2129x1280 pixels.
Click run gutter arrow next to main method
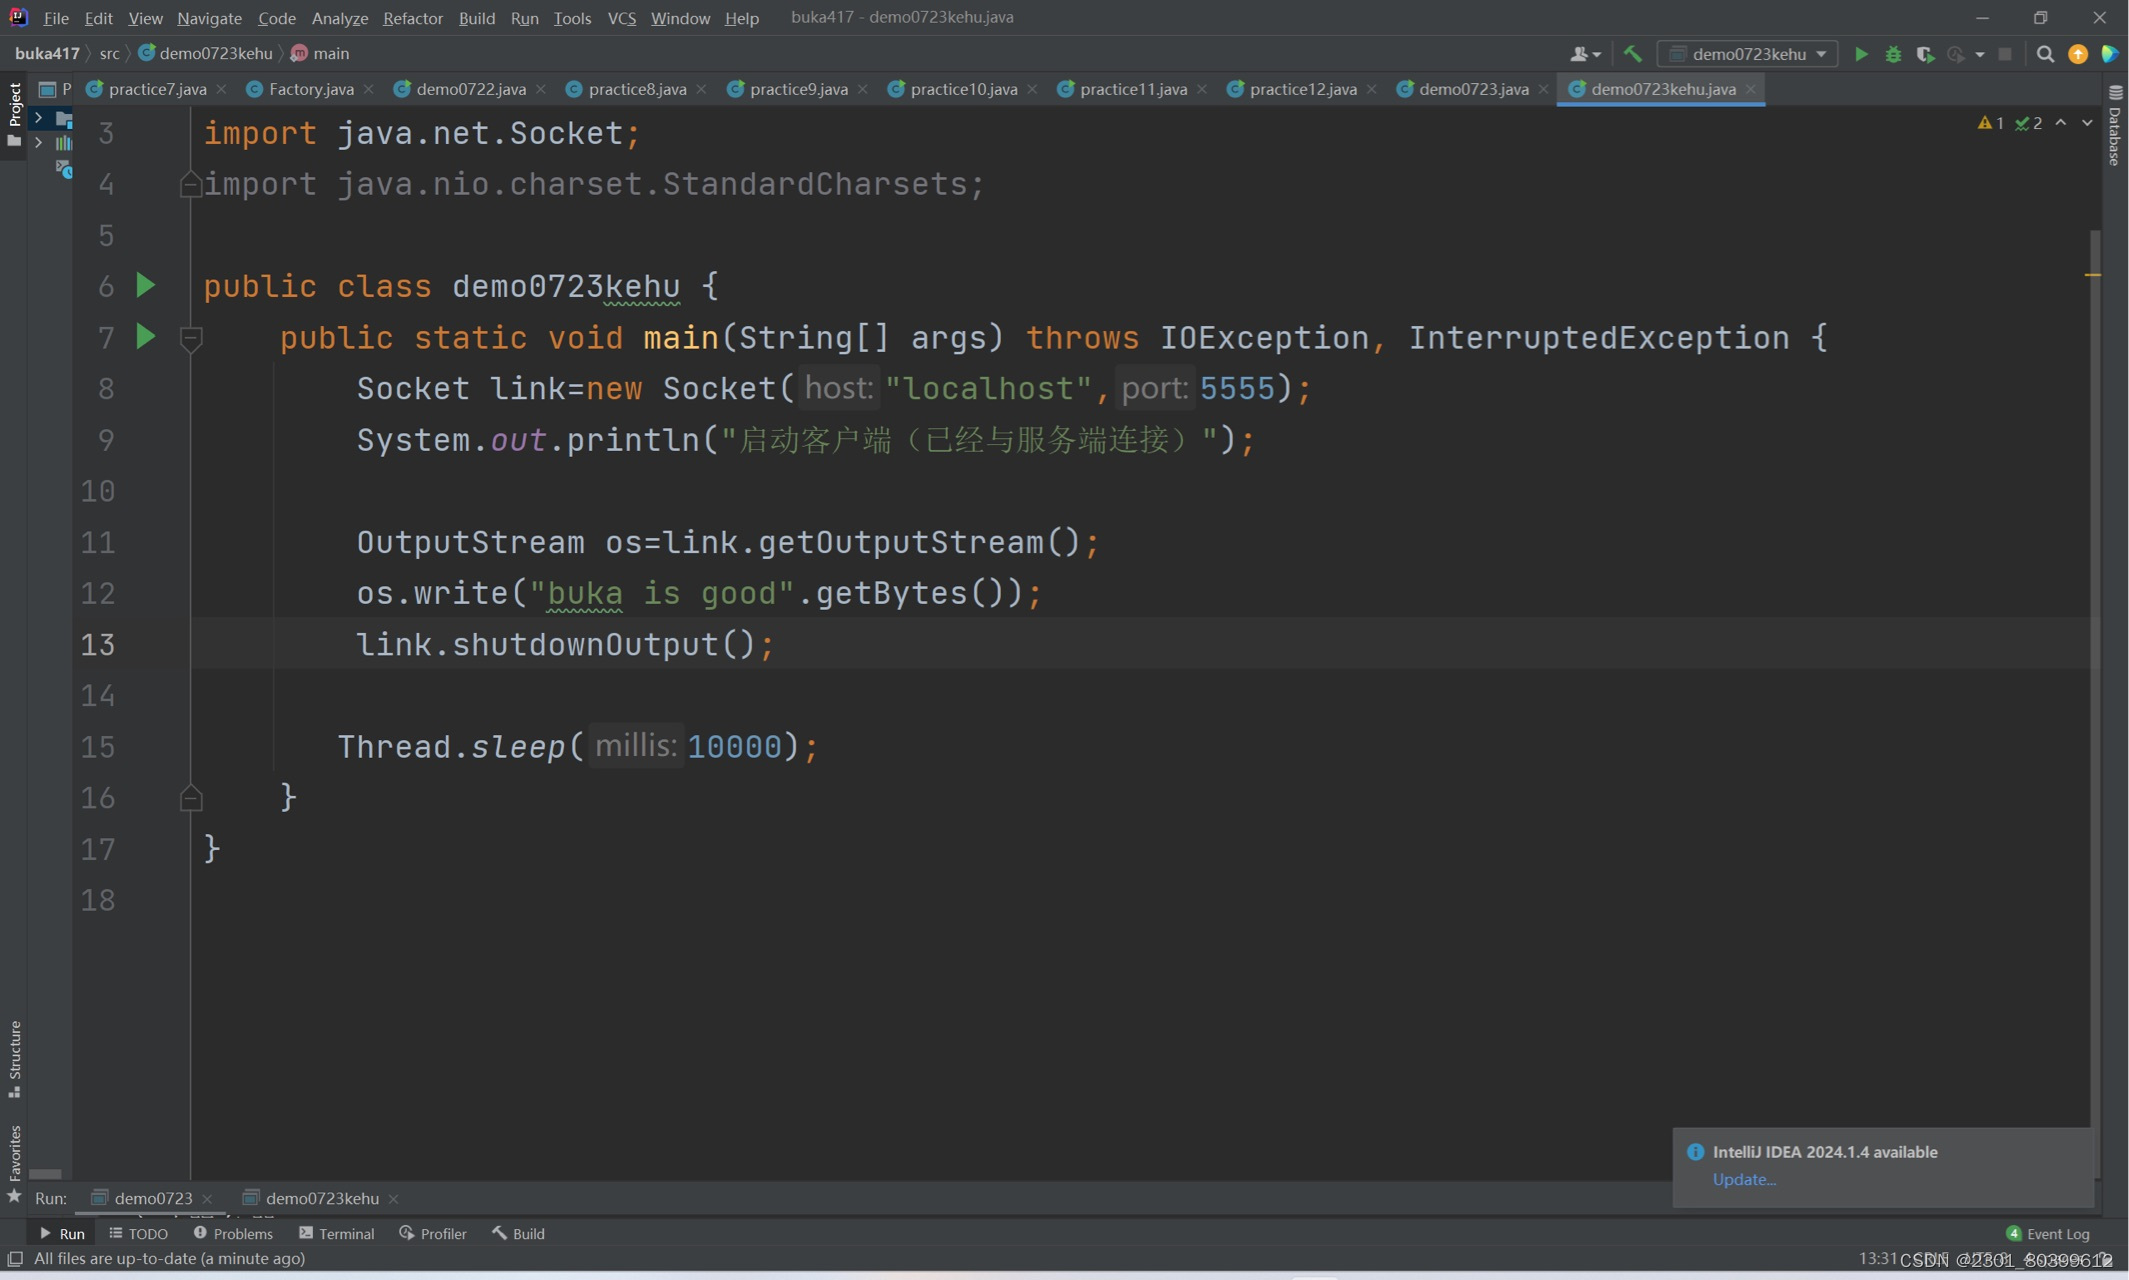(146, 337)
